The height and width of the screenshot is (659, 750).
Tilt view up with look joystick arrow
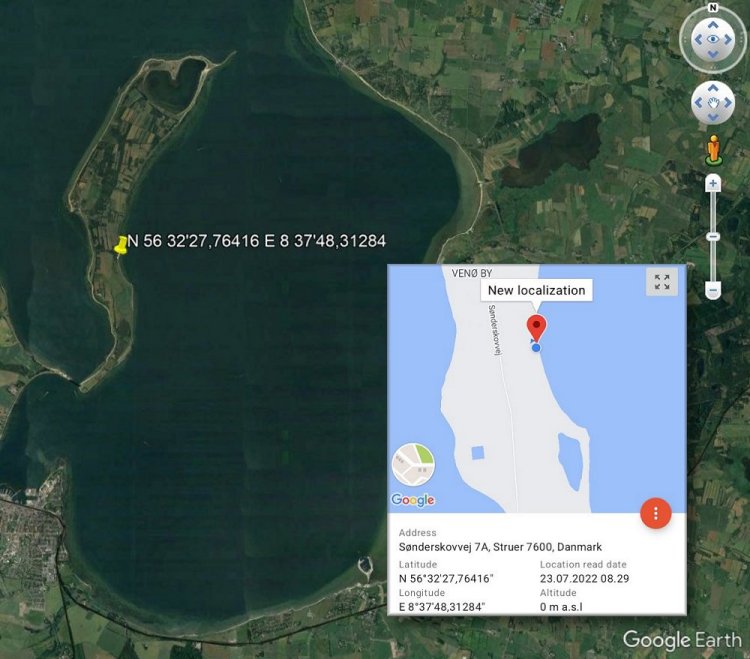713,25
